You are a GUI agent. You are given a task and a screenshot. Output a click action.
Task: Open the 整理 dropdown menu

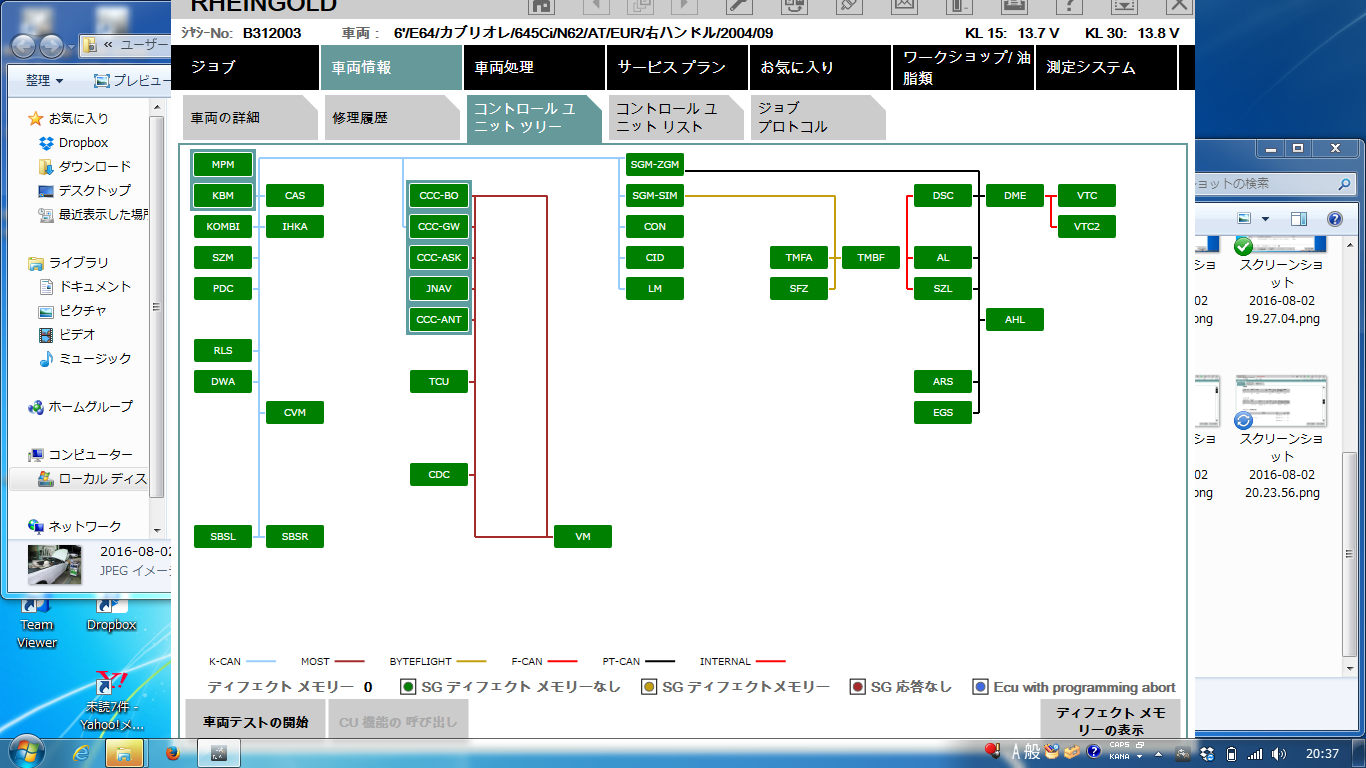click(x=44, y=80)
